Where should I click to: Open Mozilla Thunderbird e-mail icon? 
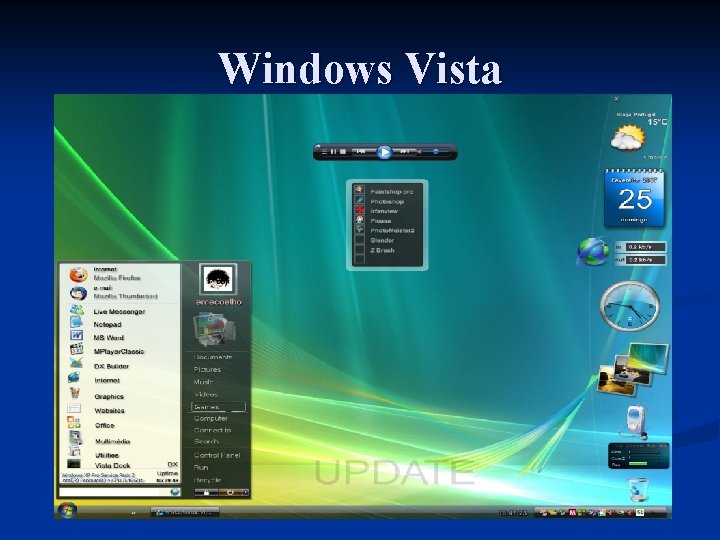(x=79, y=293)
